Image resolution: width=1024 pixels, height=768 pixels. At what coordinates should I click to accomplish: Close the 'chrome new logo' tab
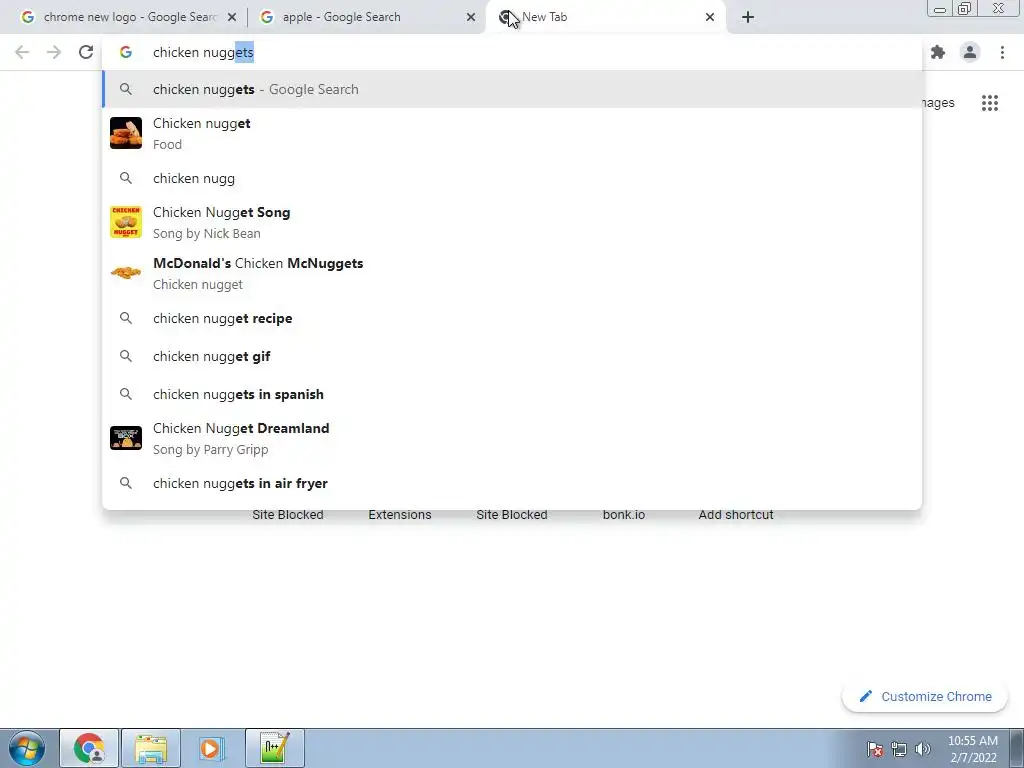coord(231,17)
